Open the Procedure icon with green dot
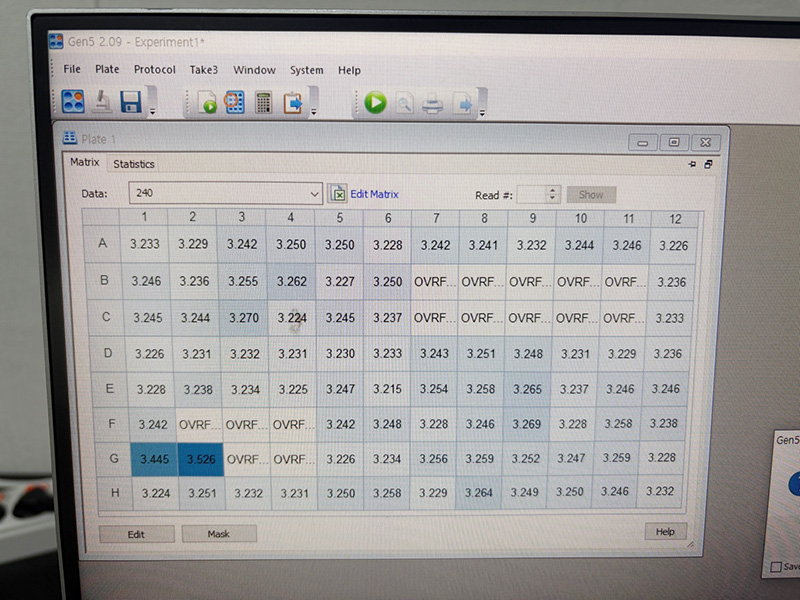The image size is (800, 600). 207,102
